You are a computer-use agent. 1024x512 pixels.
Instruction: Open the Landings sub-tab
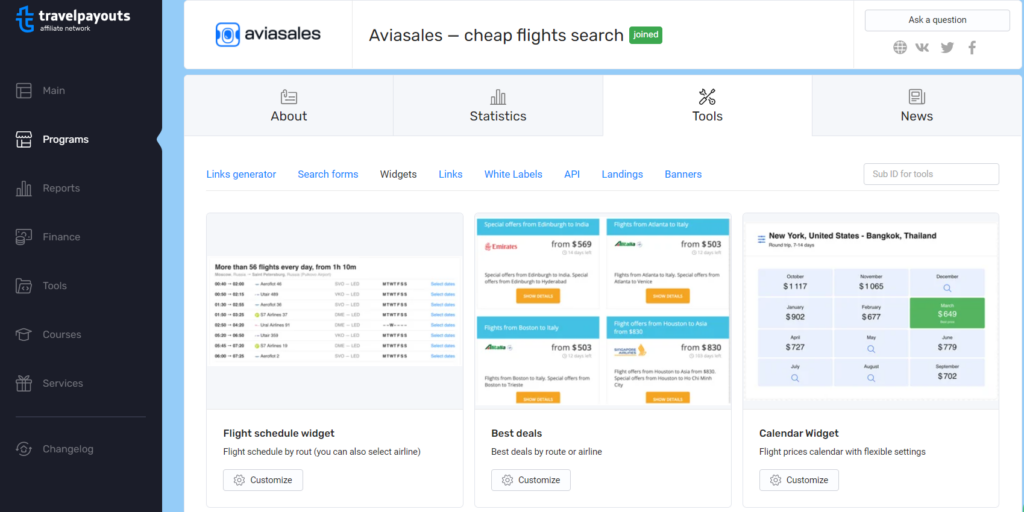point(622,174)
